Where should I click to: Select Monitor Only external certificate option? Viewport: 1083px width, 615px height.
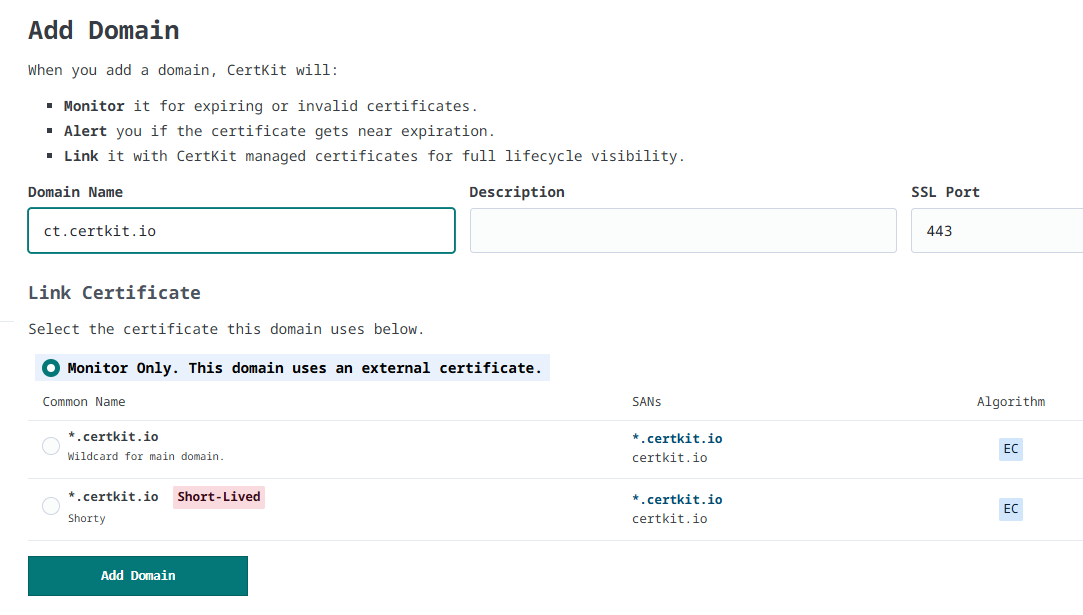pos(50,368)
